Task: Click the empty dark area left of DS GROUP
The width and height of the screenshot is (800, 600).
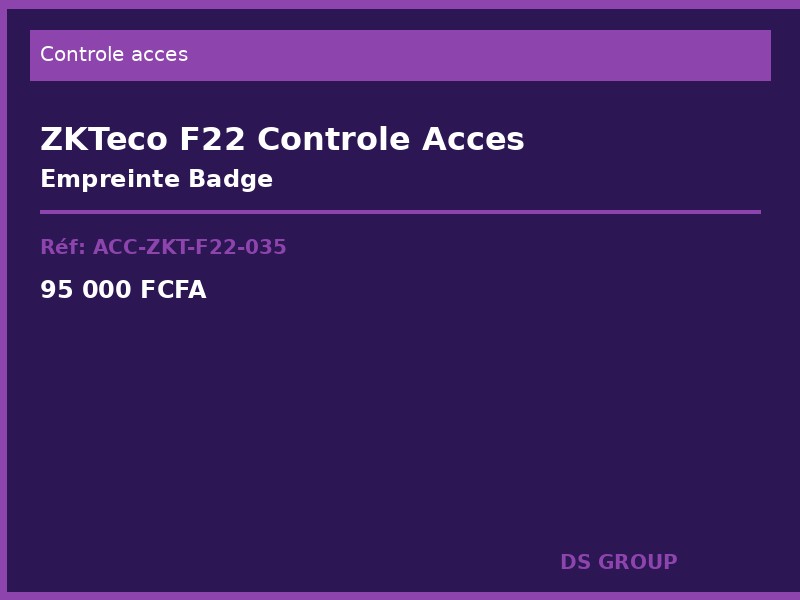Action: coord(300,563)
